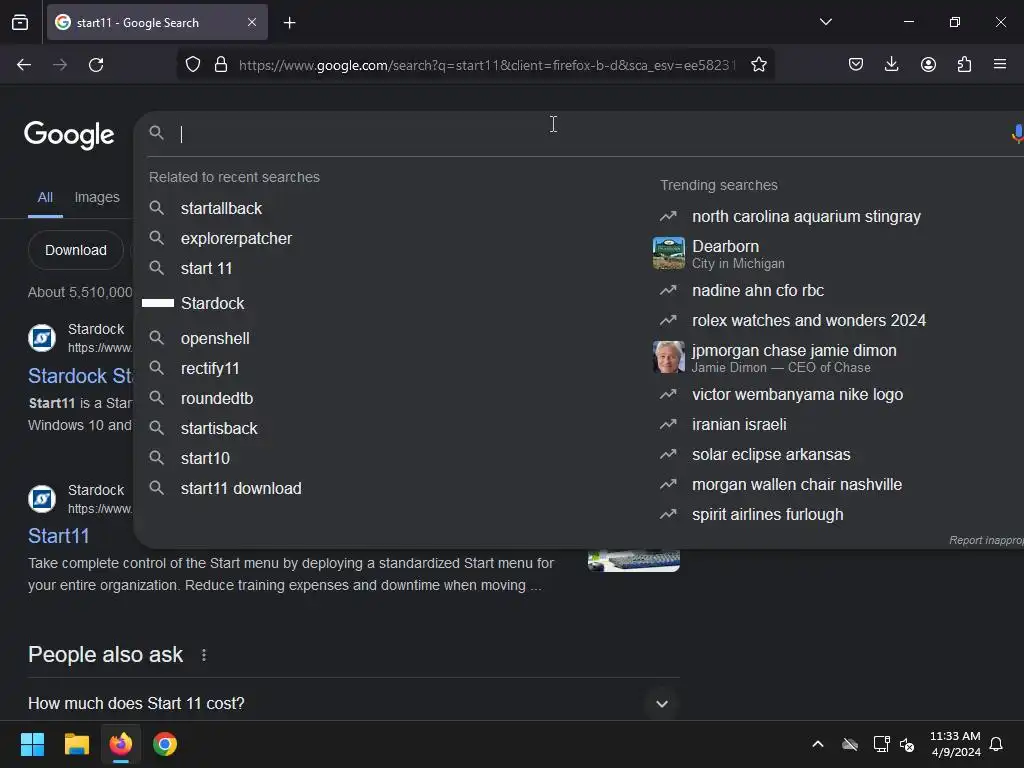
Task: Open trending 'iranian israeli'
Action: tap(739, 424)
